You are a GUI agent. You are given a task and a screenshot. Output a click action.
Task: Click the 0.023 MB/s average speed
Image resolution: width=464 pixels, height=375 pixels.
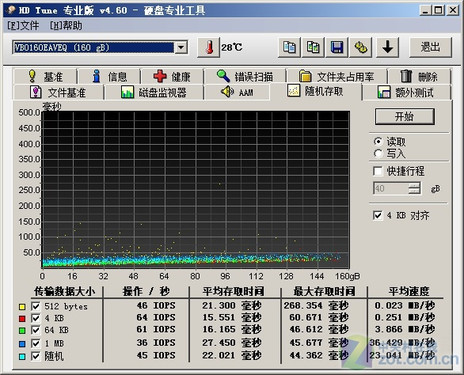tap(405, 305)
